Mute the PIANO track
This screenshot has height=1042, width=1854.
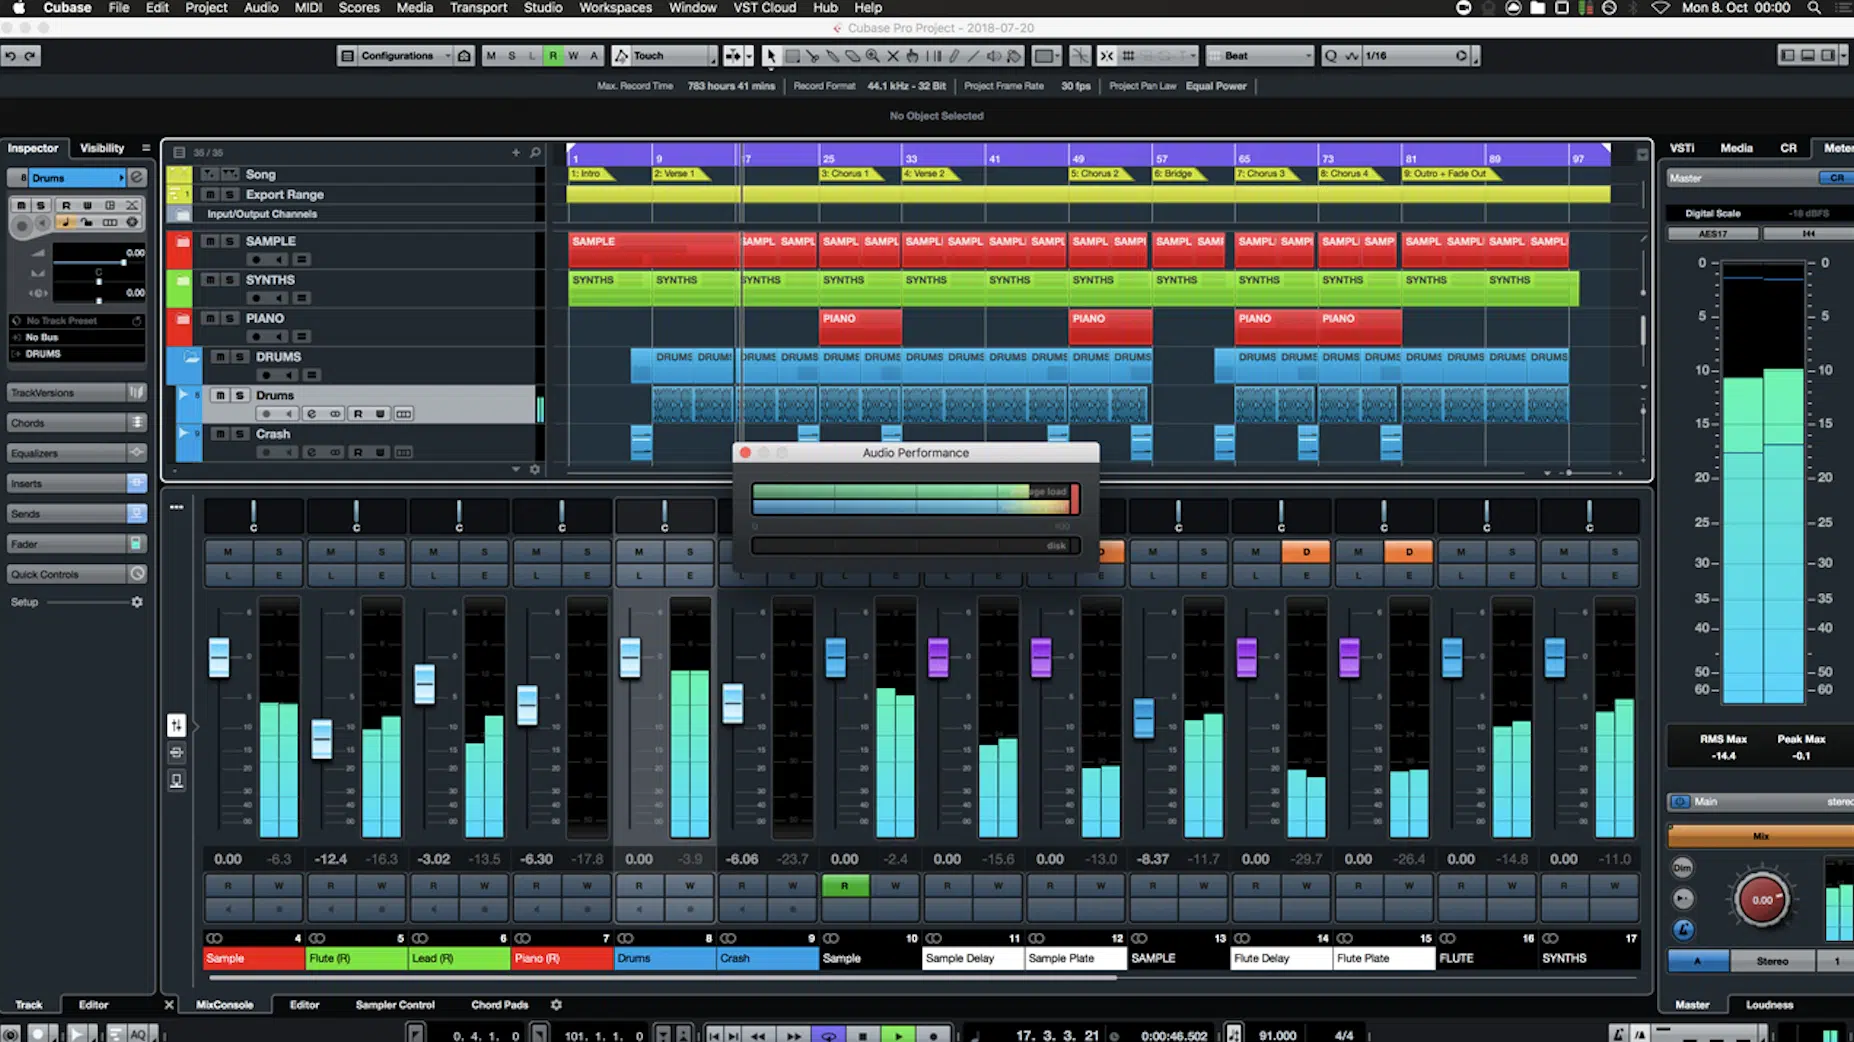210,318
